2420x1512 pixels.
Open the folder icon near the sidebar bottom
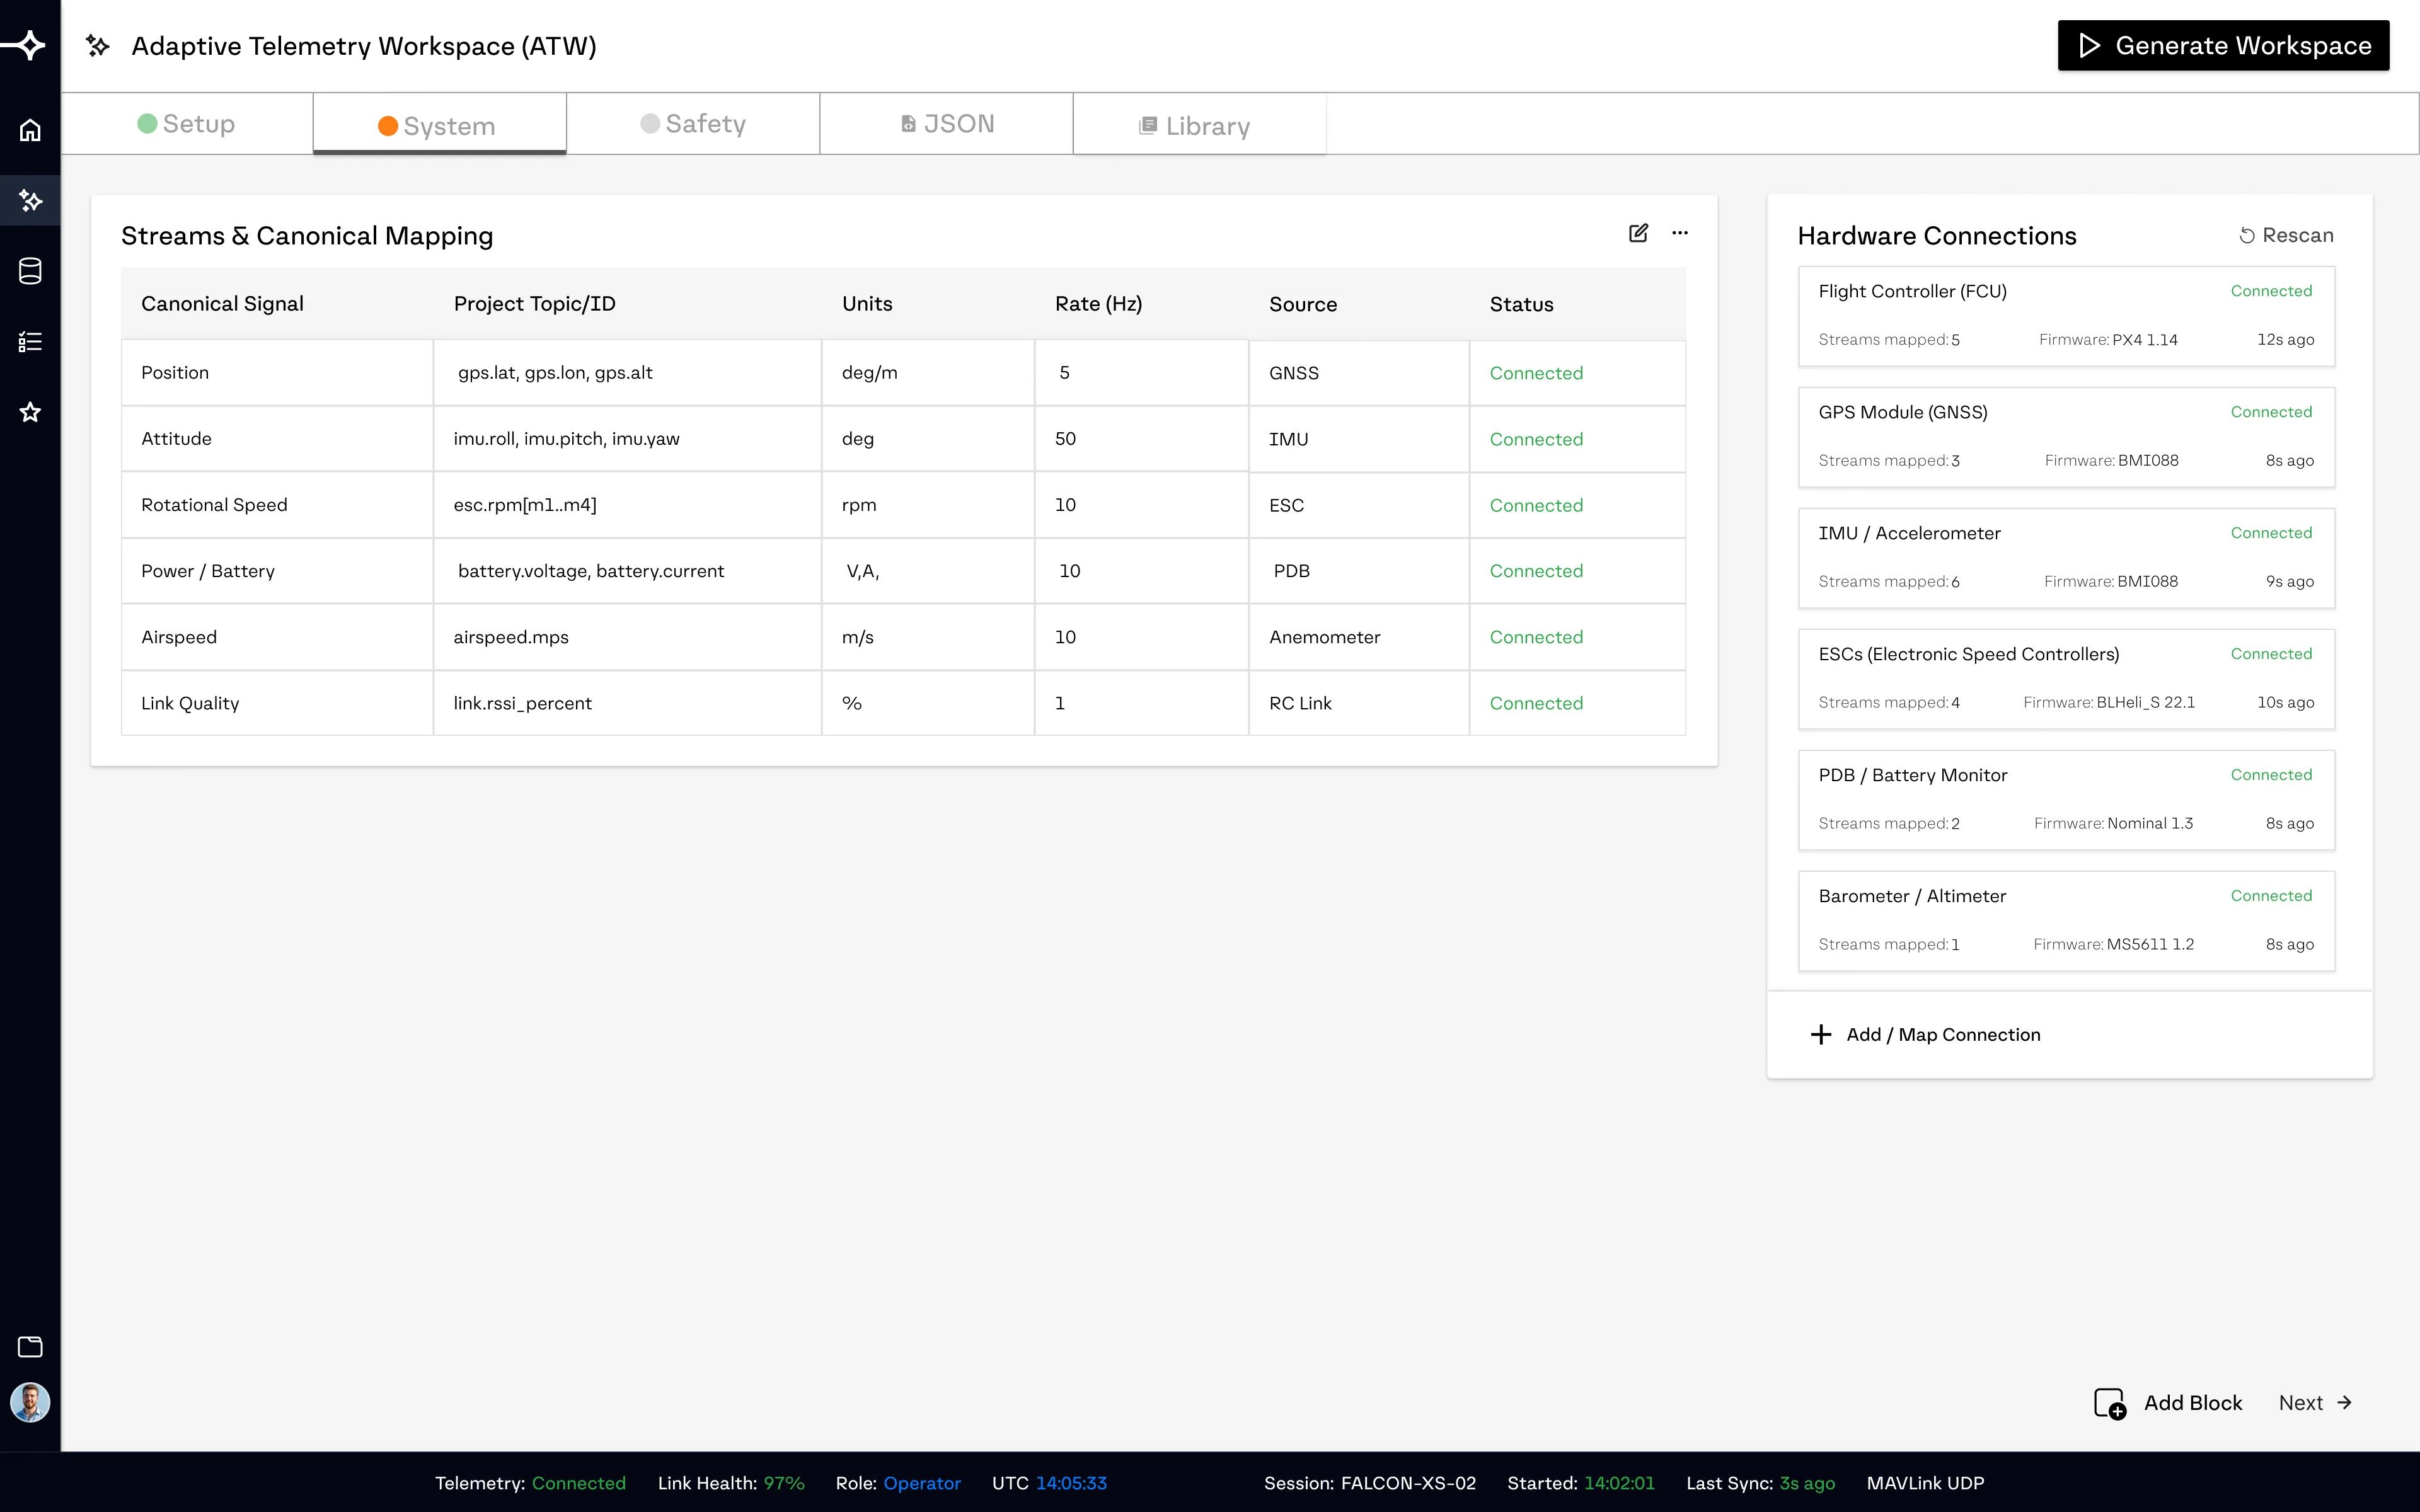(30, 1346)
